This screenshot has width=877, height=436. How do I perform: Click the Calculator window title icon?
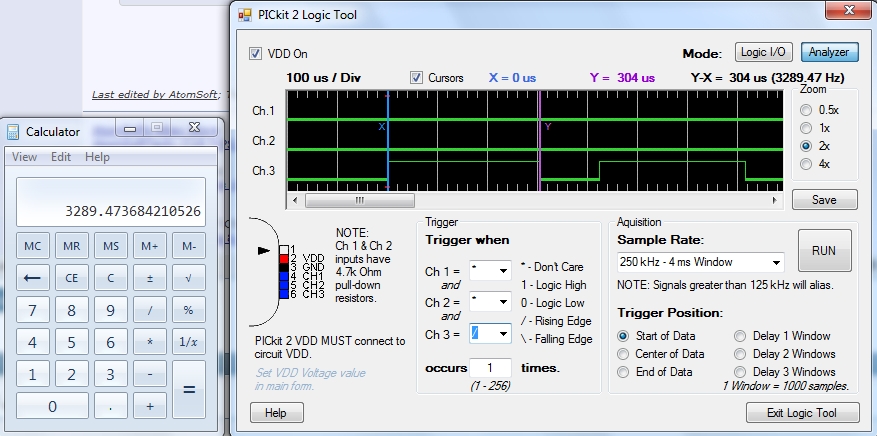pos(12,132)
